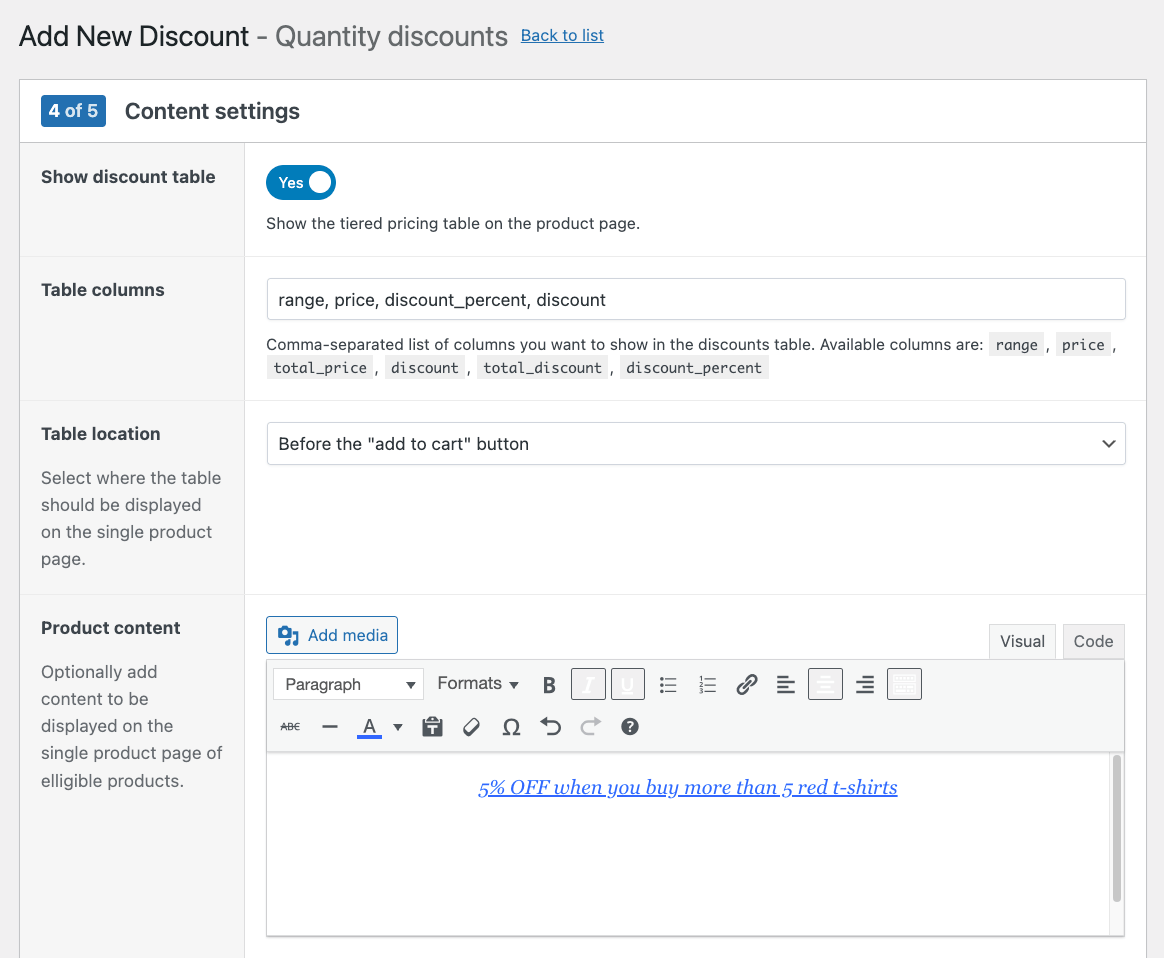The height and width of the screenshot is (958, 1164).
Task: Open the Paragraph format dropdown
Action: coord(348,684)
